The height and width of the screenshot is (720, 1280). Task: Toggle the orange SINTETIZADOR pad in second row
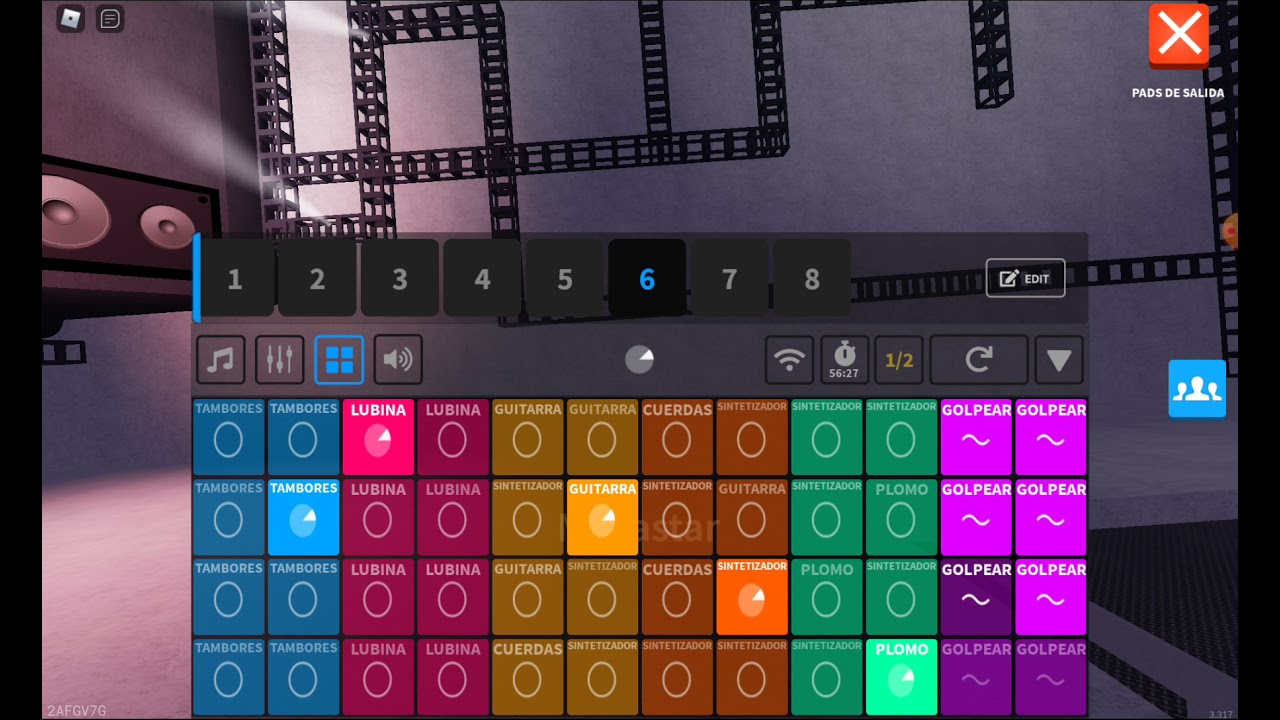pos(677,517)
